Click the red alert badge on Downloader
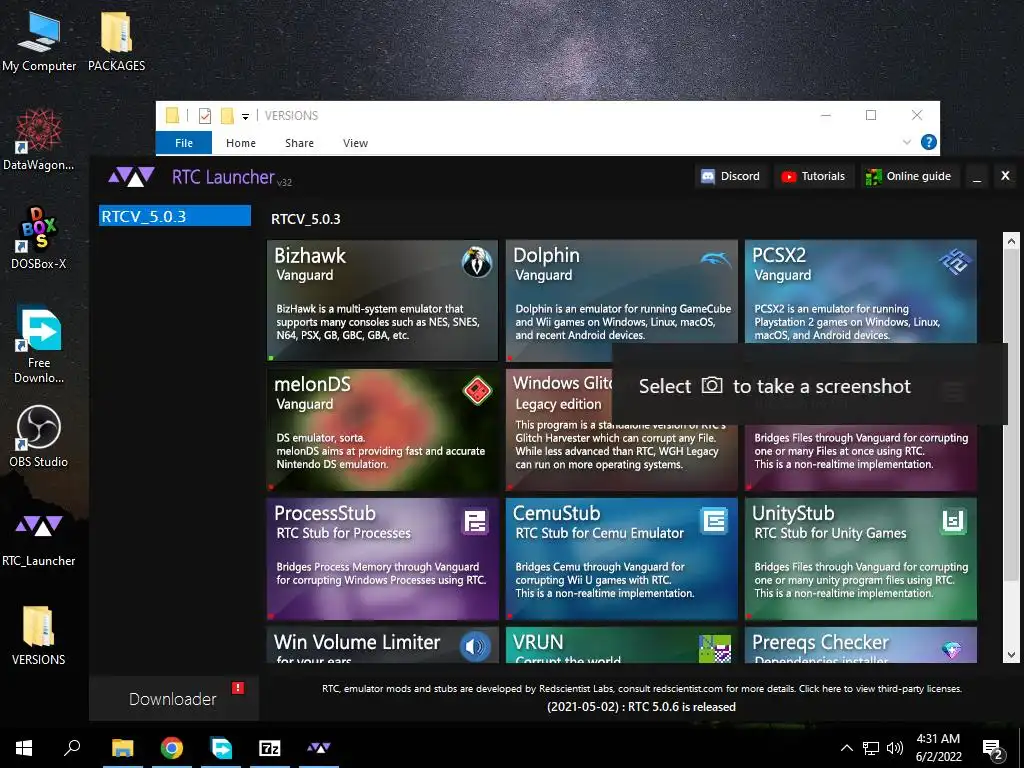The image size is (1024, 768). point(238,688)
